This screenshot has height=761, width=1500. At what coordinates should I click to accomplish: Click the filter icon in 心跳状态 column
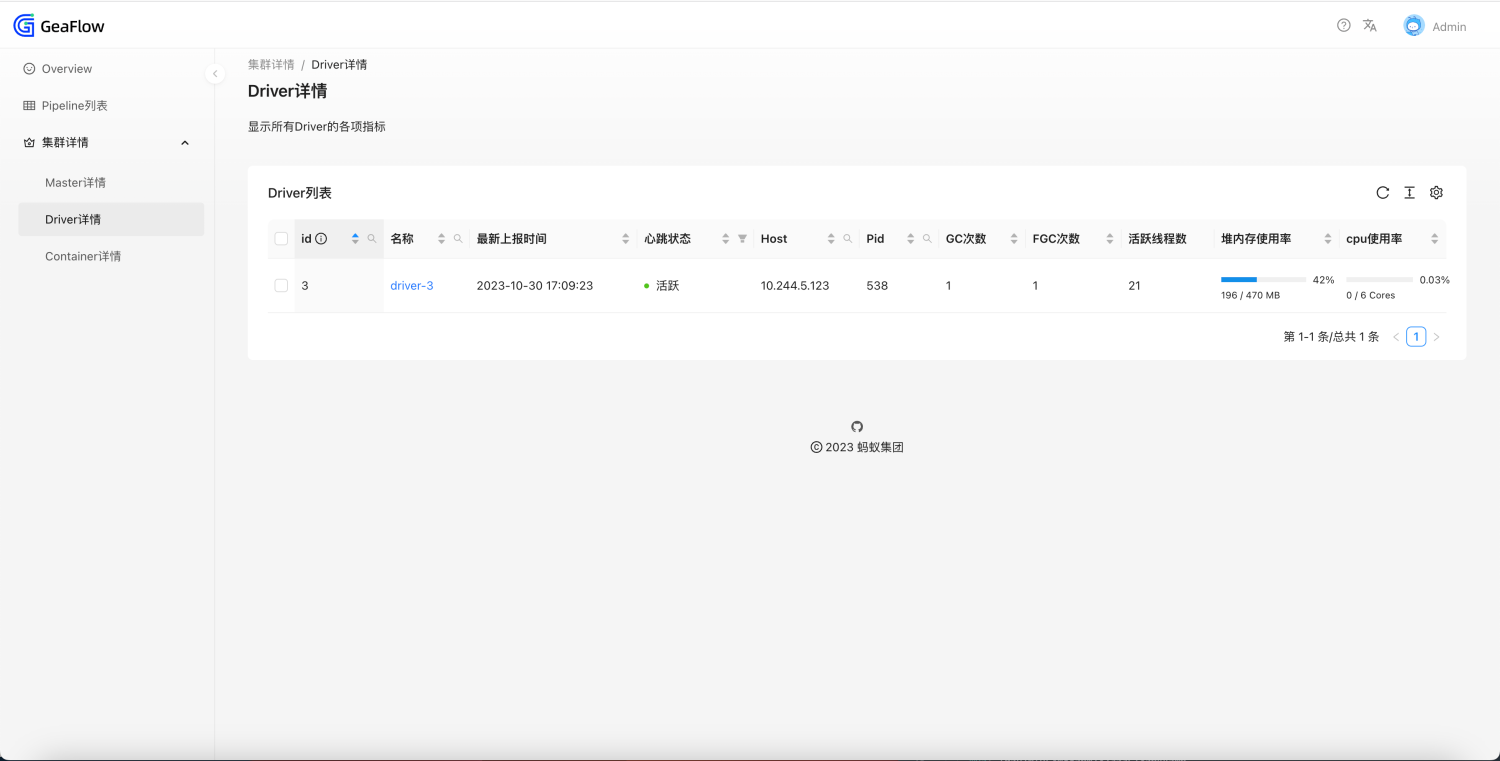[x=742, y=239]
